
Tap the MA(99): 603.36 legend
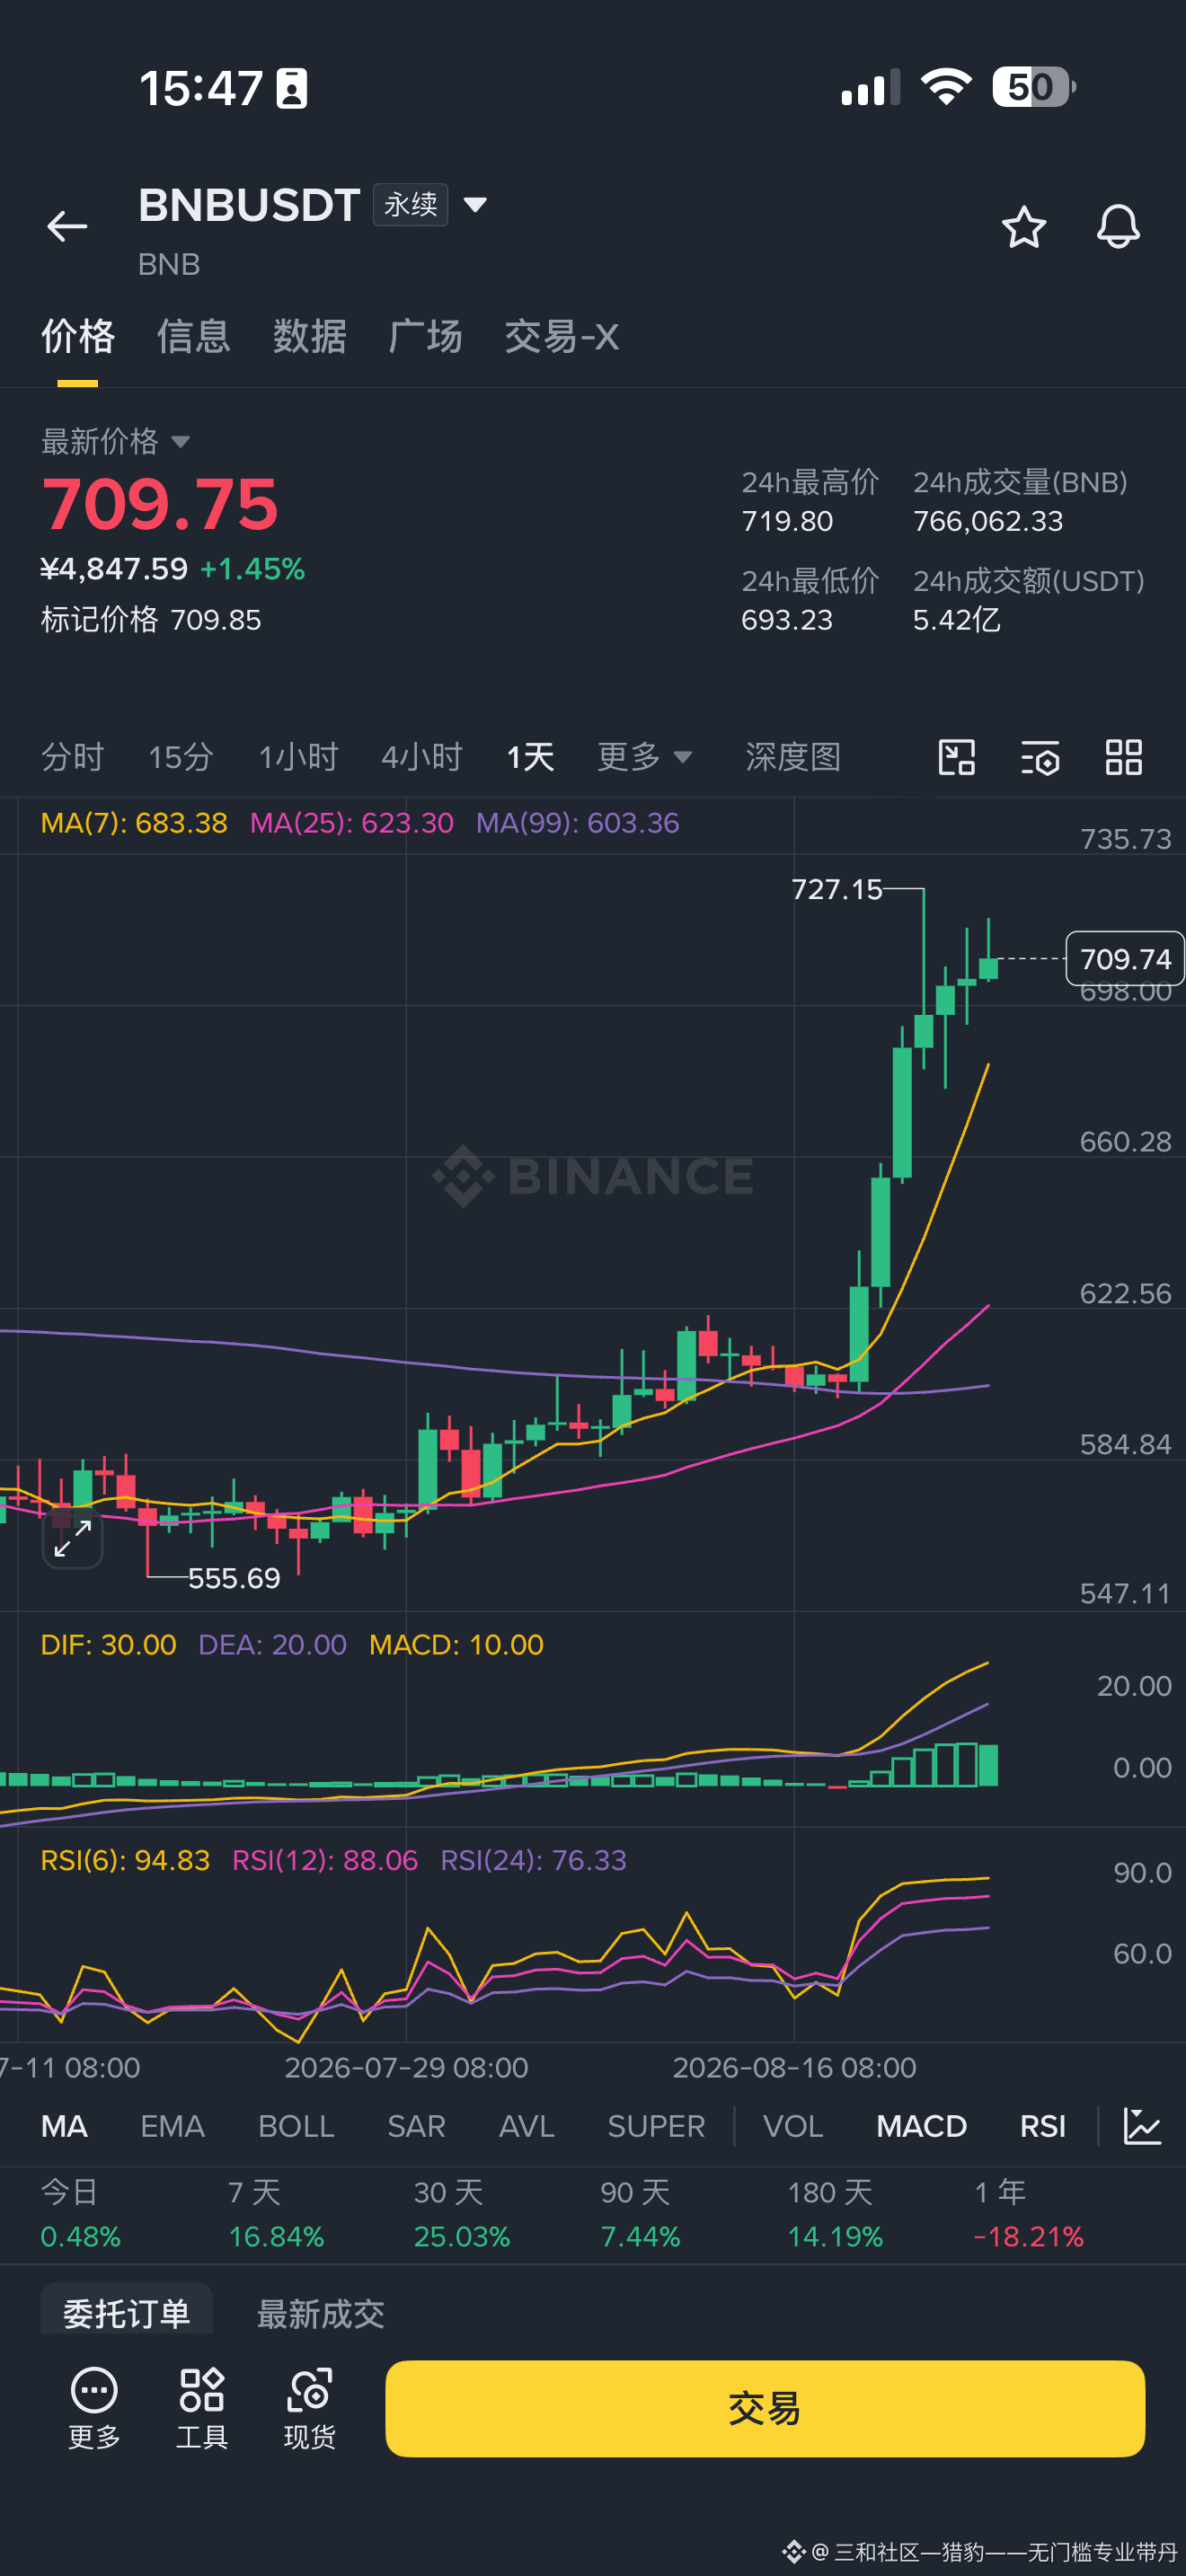(577, 823)
